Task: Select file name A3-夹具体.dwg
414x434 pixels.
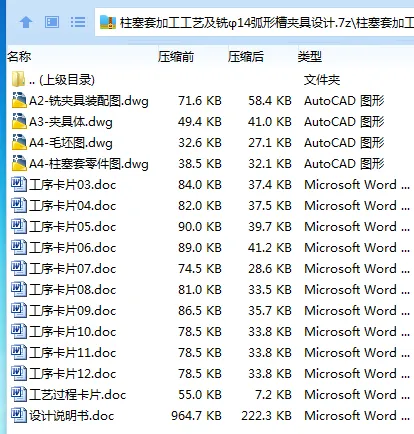Action: [x=71, y=122]
